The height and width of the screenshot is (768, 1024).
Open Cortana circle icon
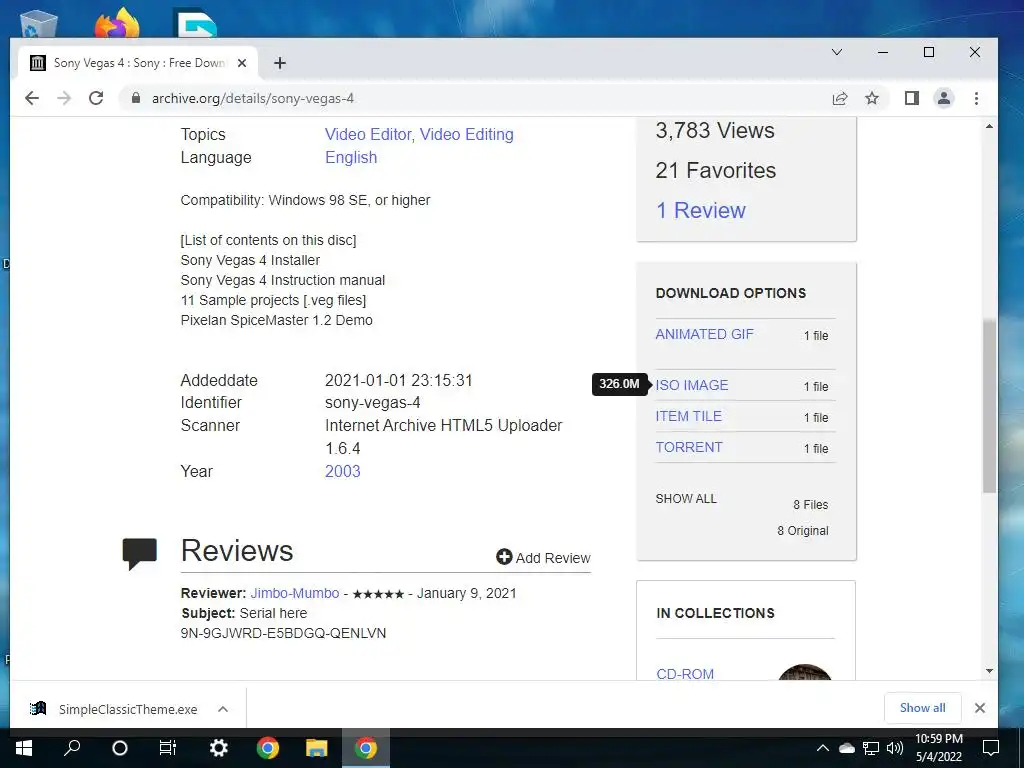point(120,748)
